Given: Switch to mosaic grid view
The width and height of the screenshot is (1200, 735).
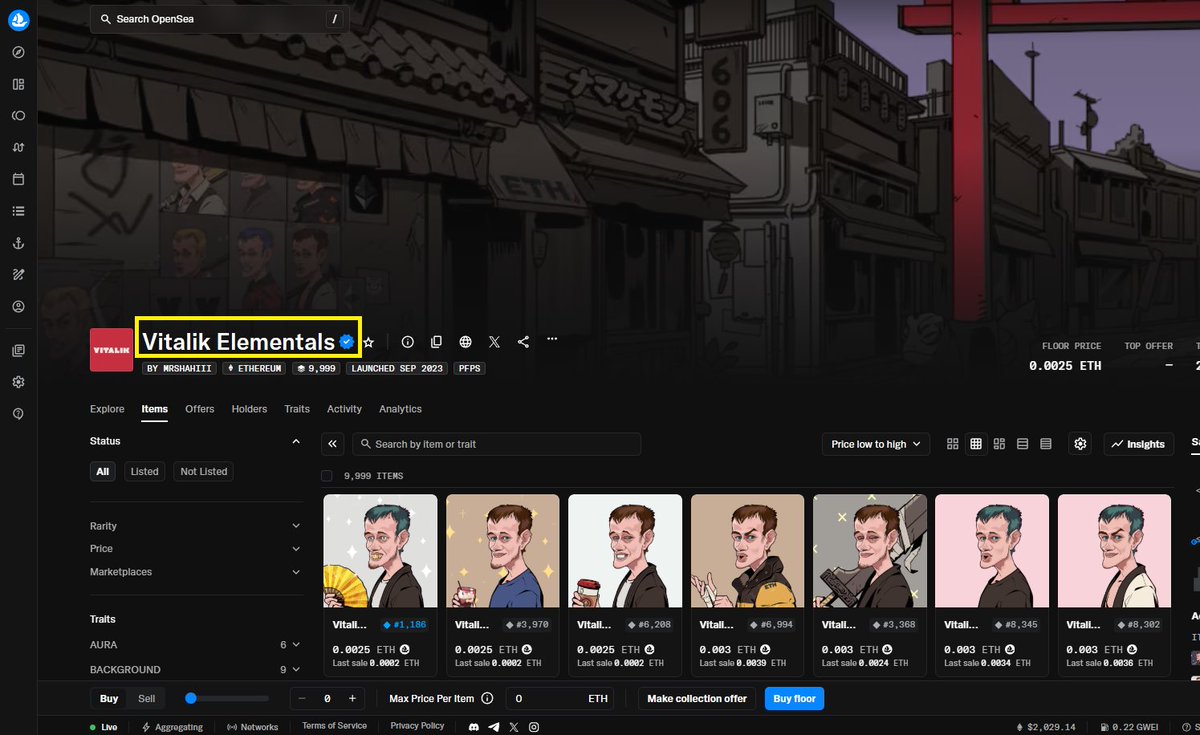Looking at the screenshot, I should click(999, 444).
